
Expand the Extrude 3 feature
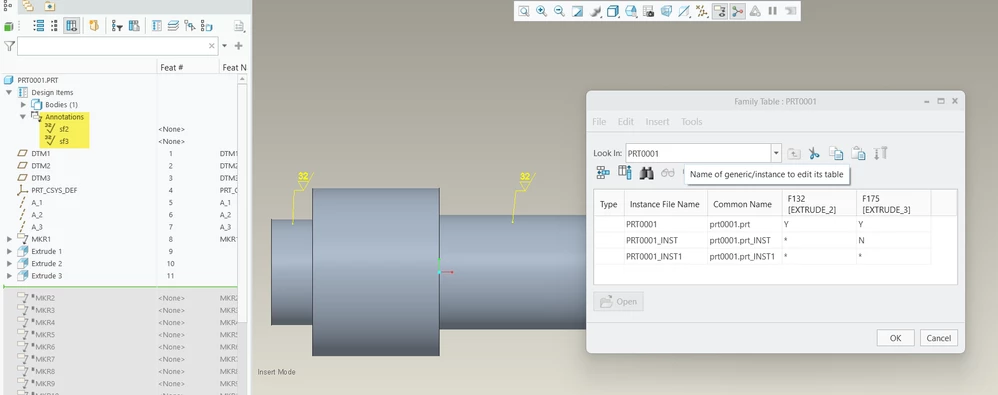(x=10, y=275)
